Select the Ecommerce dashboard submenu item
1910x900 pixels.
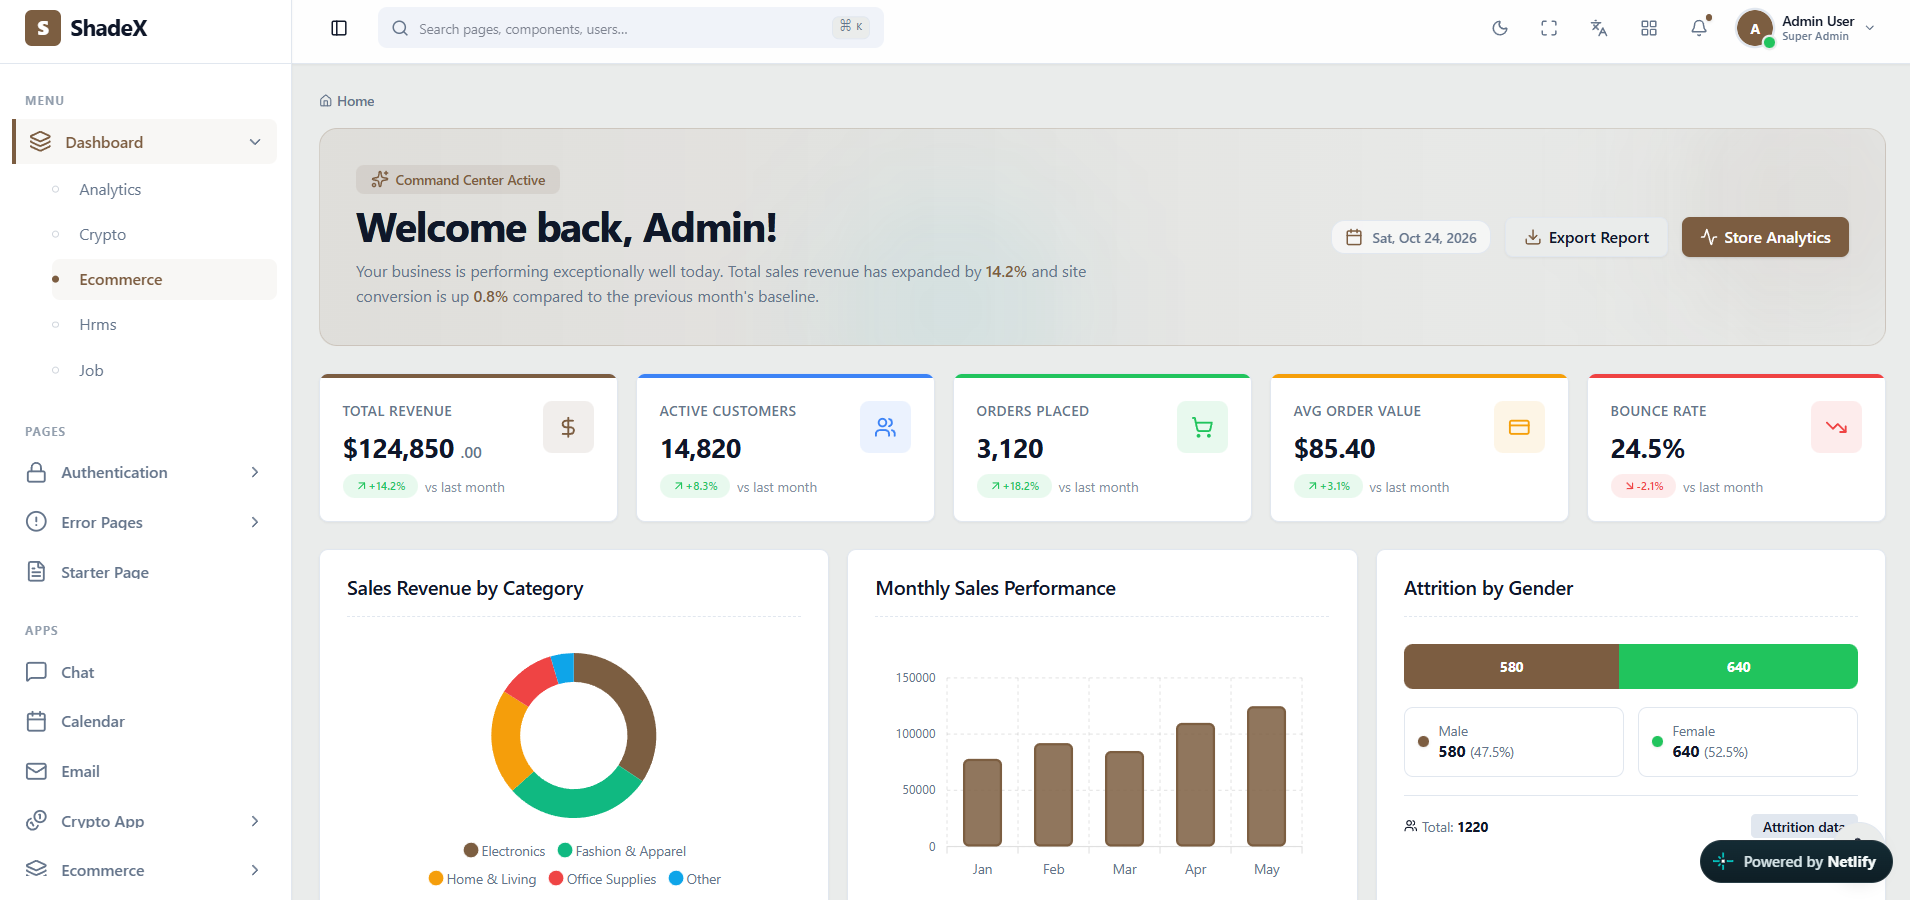(164, 279)
